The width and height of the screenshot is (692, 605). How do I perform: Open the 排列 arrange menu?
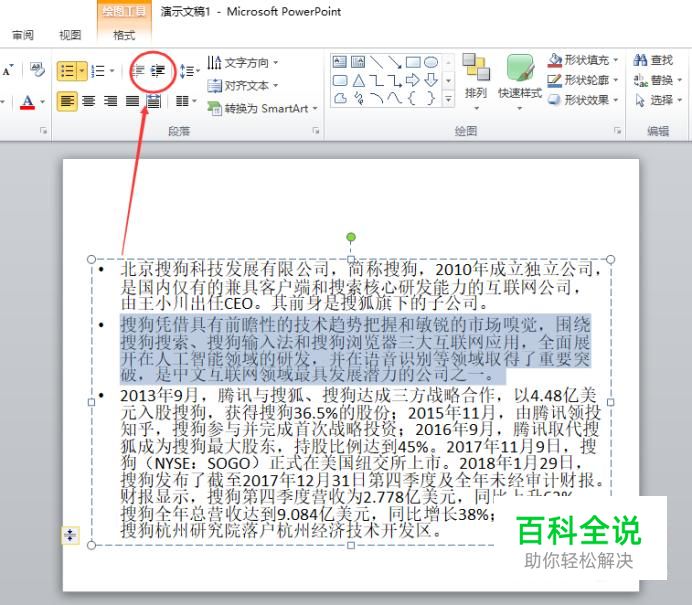(476, 82)
